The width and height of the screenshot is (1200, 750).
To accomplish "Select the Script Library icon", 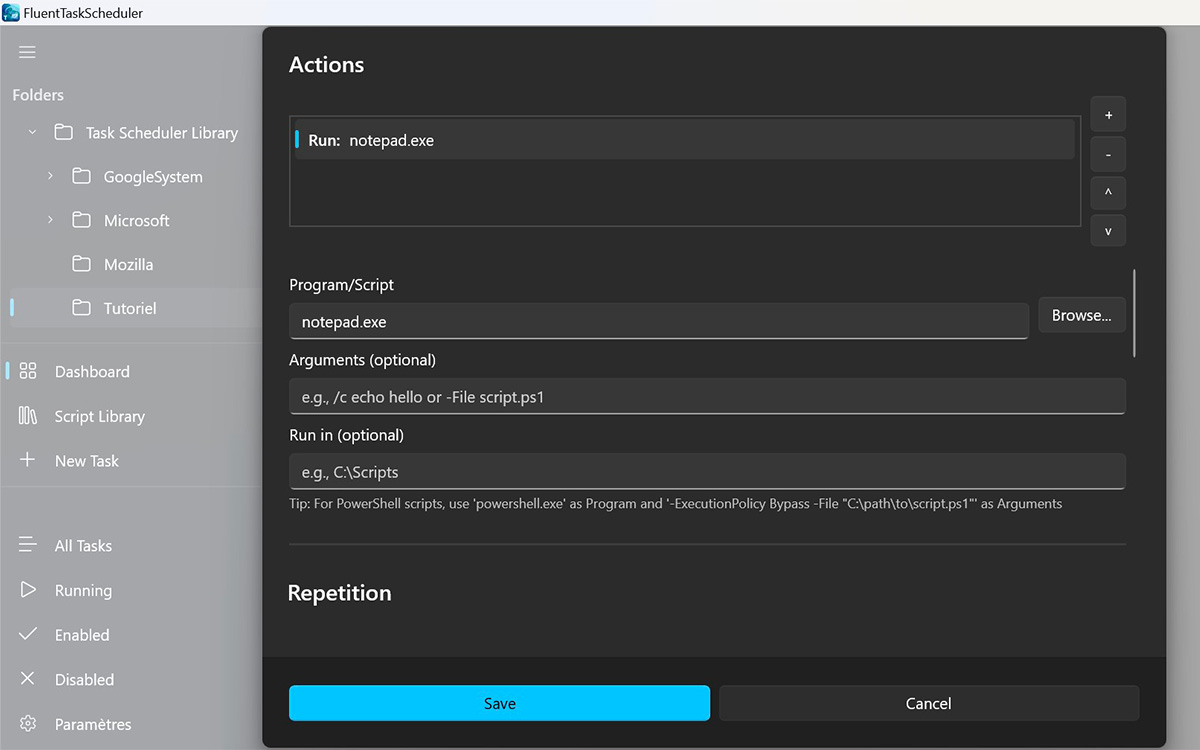I will coord(27,416).
